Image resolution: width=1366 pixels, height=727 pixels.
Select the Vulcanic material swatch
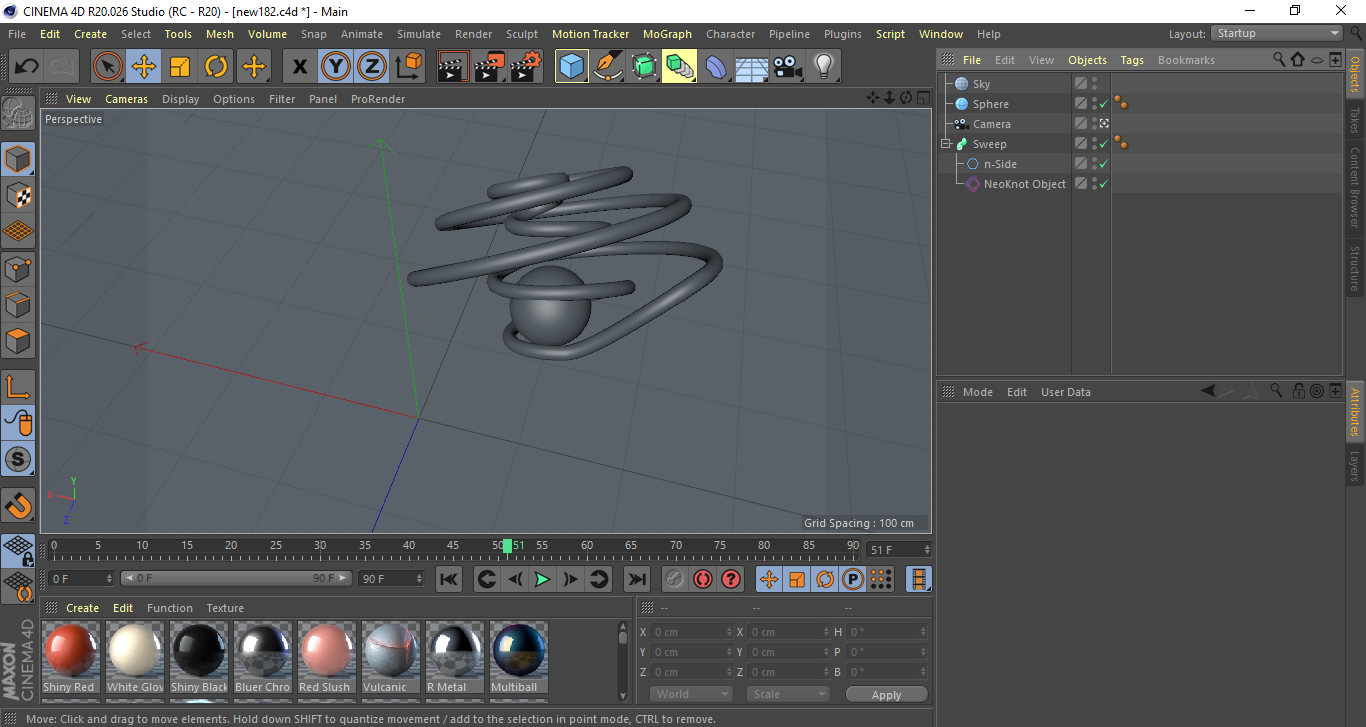point(390,657)
